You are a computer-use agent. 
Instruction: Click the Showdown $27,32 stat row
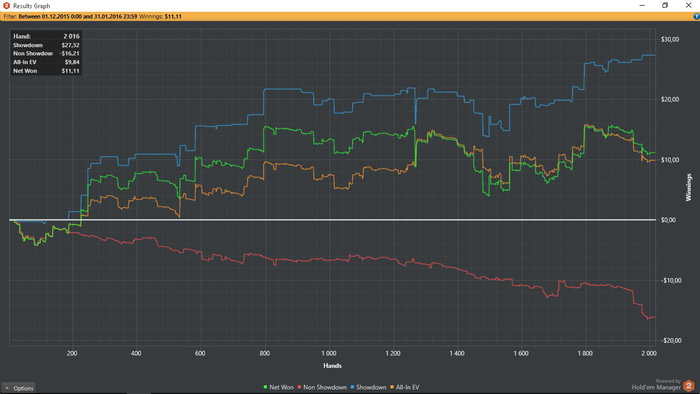click(x=46, y=45)
